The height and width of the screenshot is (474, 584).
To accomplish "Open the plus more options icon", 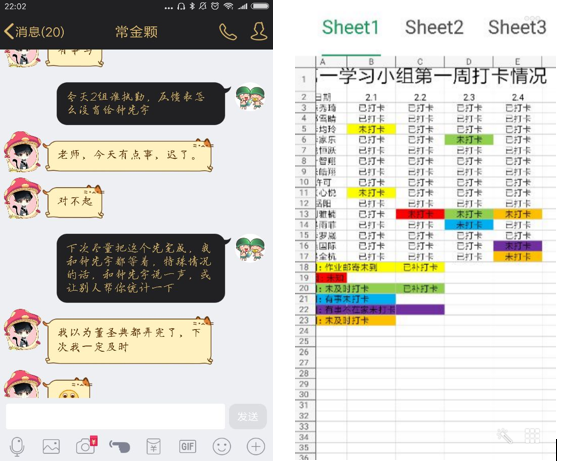I will point(256,446).
